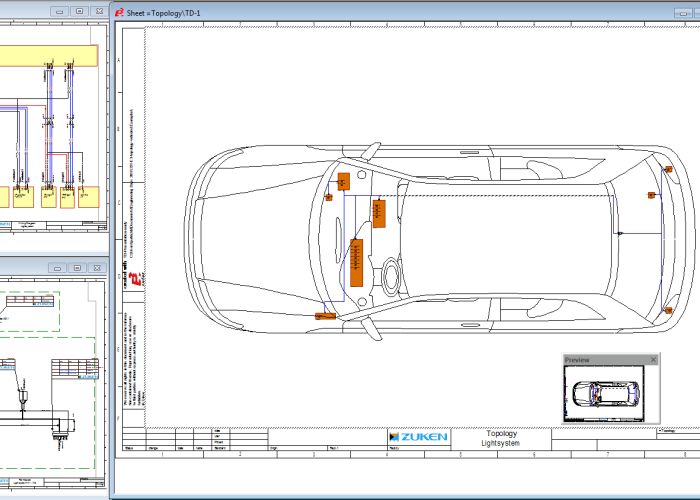This screenshot has height=500, width=700.
Task: Close the Preview panel
Action: (654, 359)
